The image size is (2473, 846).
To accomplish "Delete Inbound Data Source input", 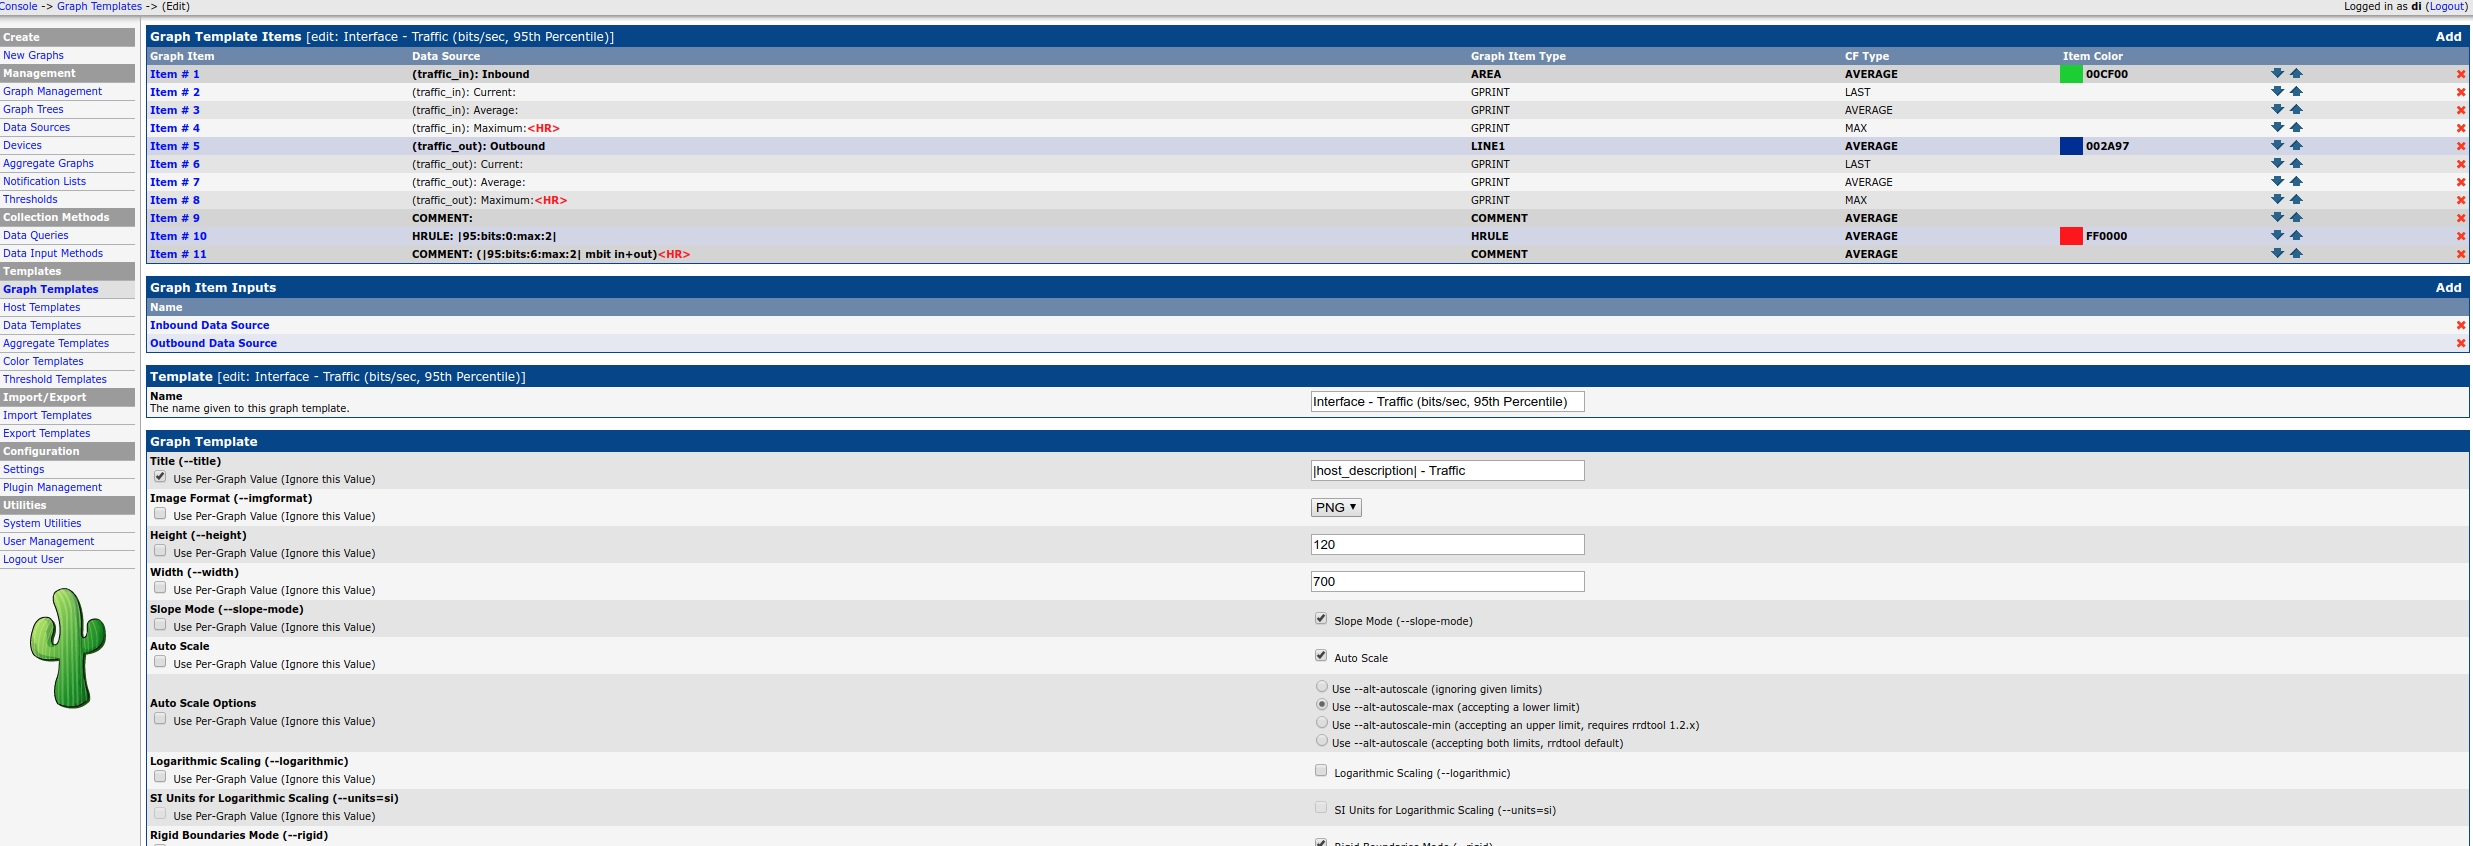I will (2461, 325).
